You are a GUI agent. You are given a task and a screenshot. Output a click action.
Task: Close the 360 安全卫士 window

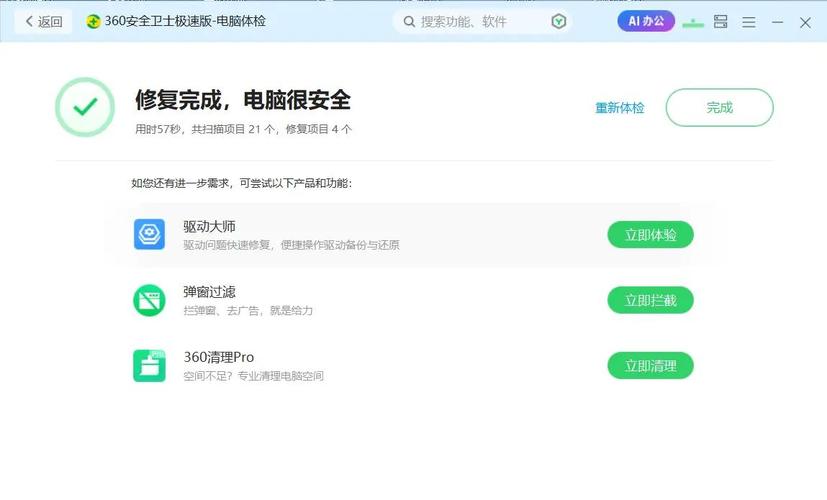[805, 22]
